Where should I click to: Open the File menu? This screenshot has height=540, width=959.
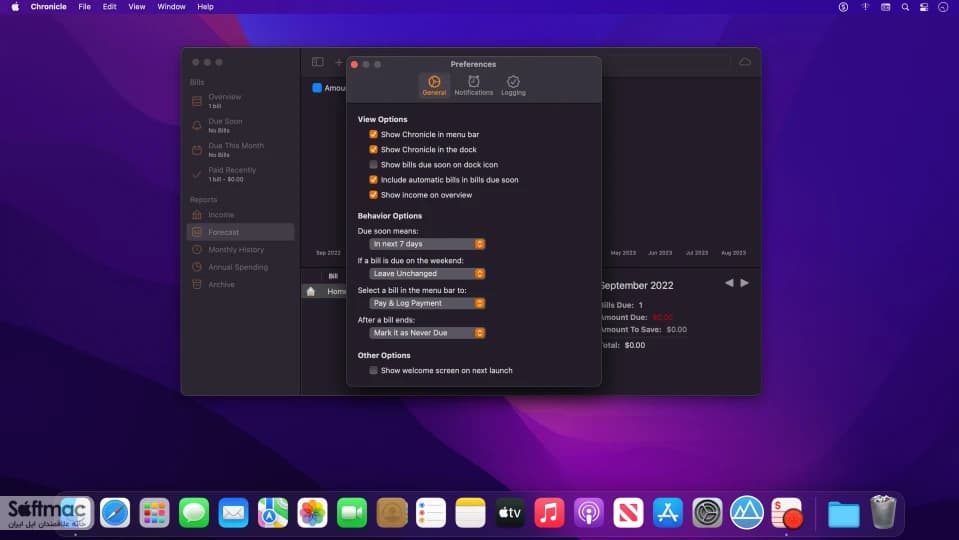pyautogui.click(x=84, y=7)
